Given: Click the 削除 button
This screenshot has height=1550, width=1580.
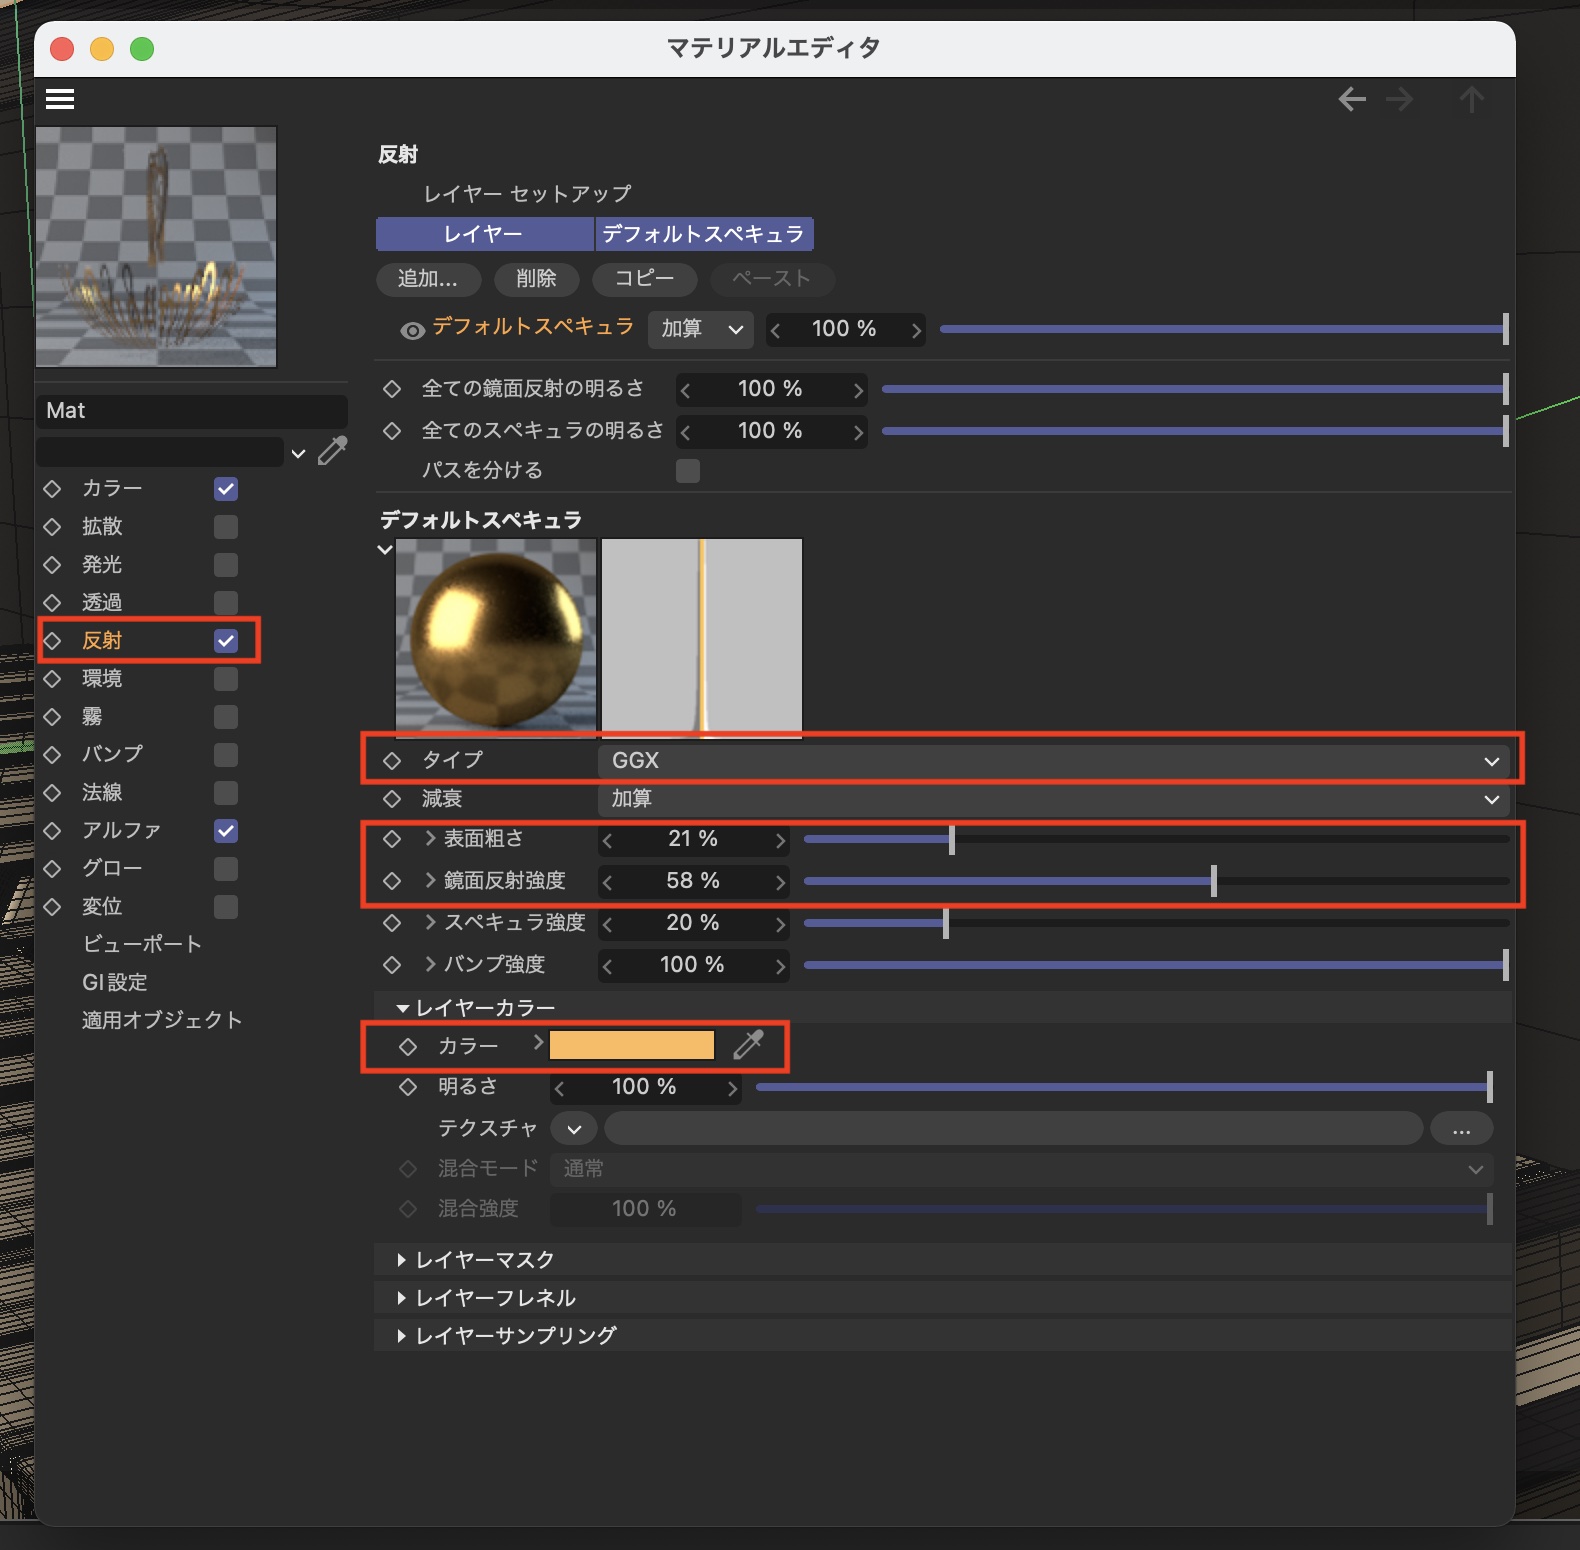Looking at the screenshot, I should (x=536, y=279).
